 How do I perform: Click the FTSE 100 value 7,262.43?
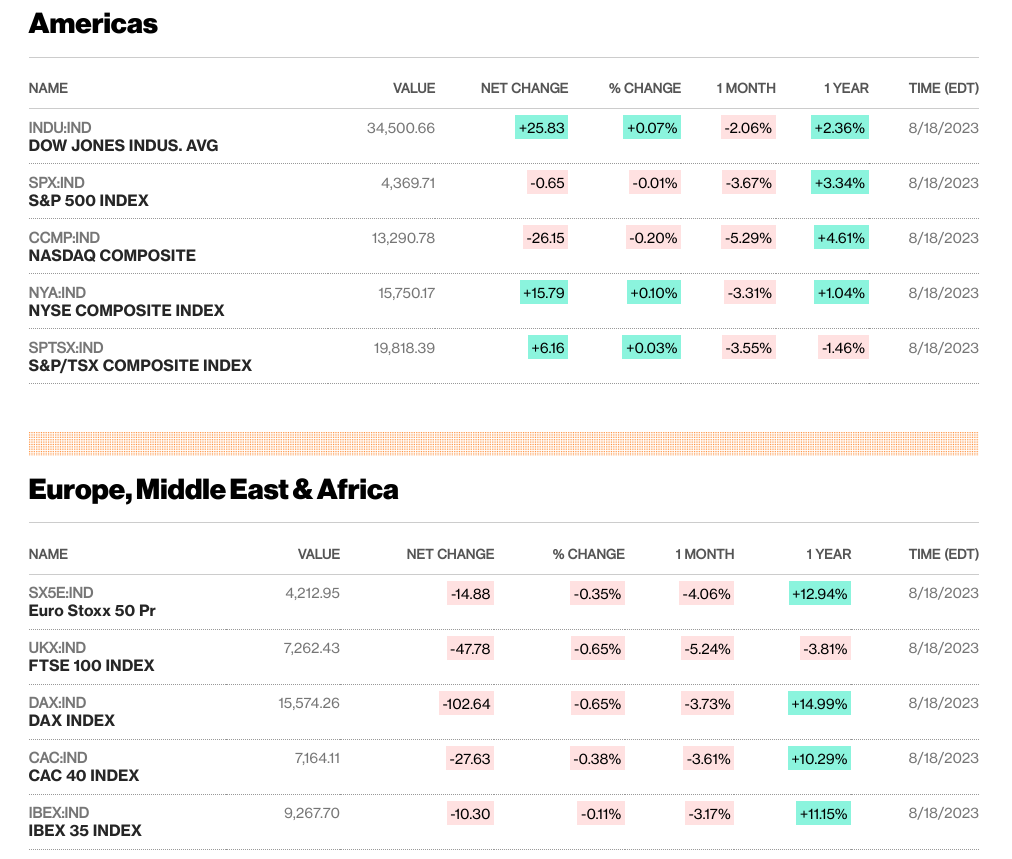(x=312, y=647)
